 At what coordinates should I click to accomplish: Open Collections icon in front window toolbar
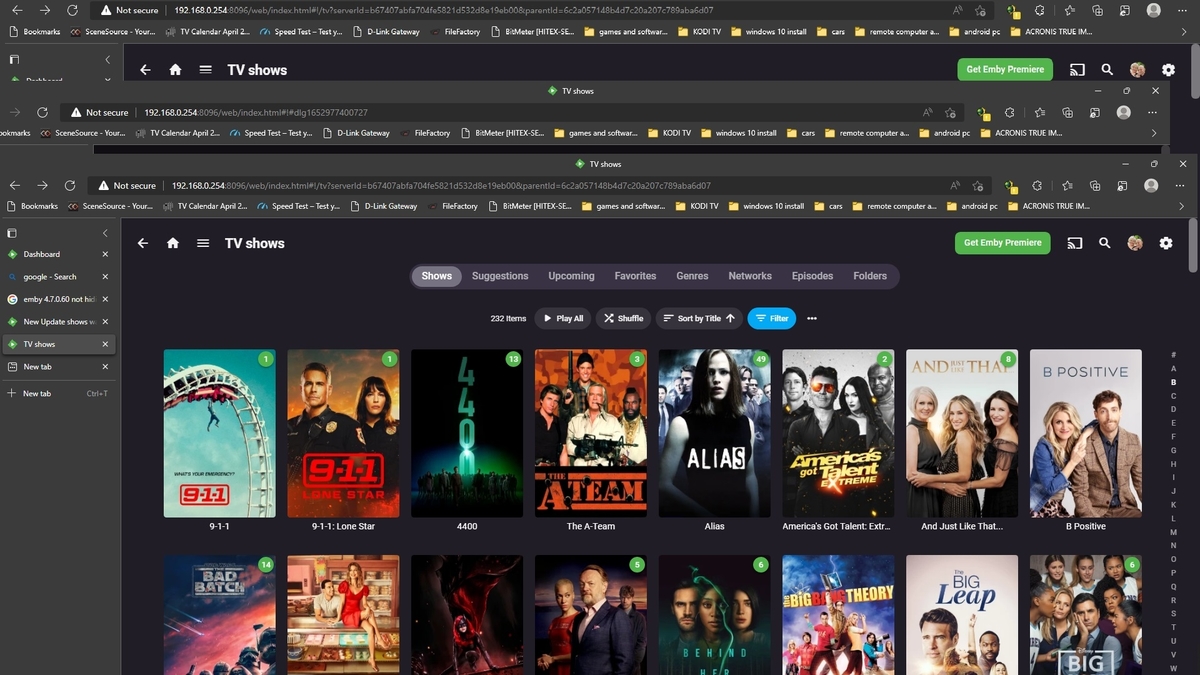[x=1095, y=185]
